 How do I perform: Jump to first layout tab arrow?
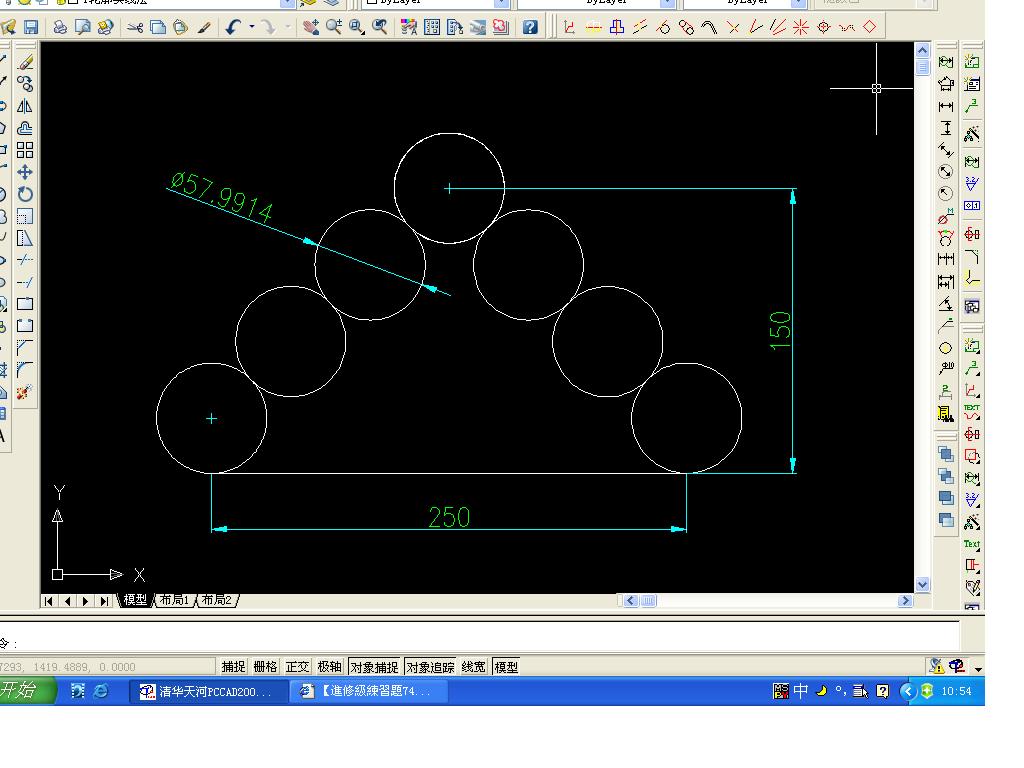click(49, 601)
